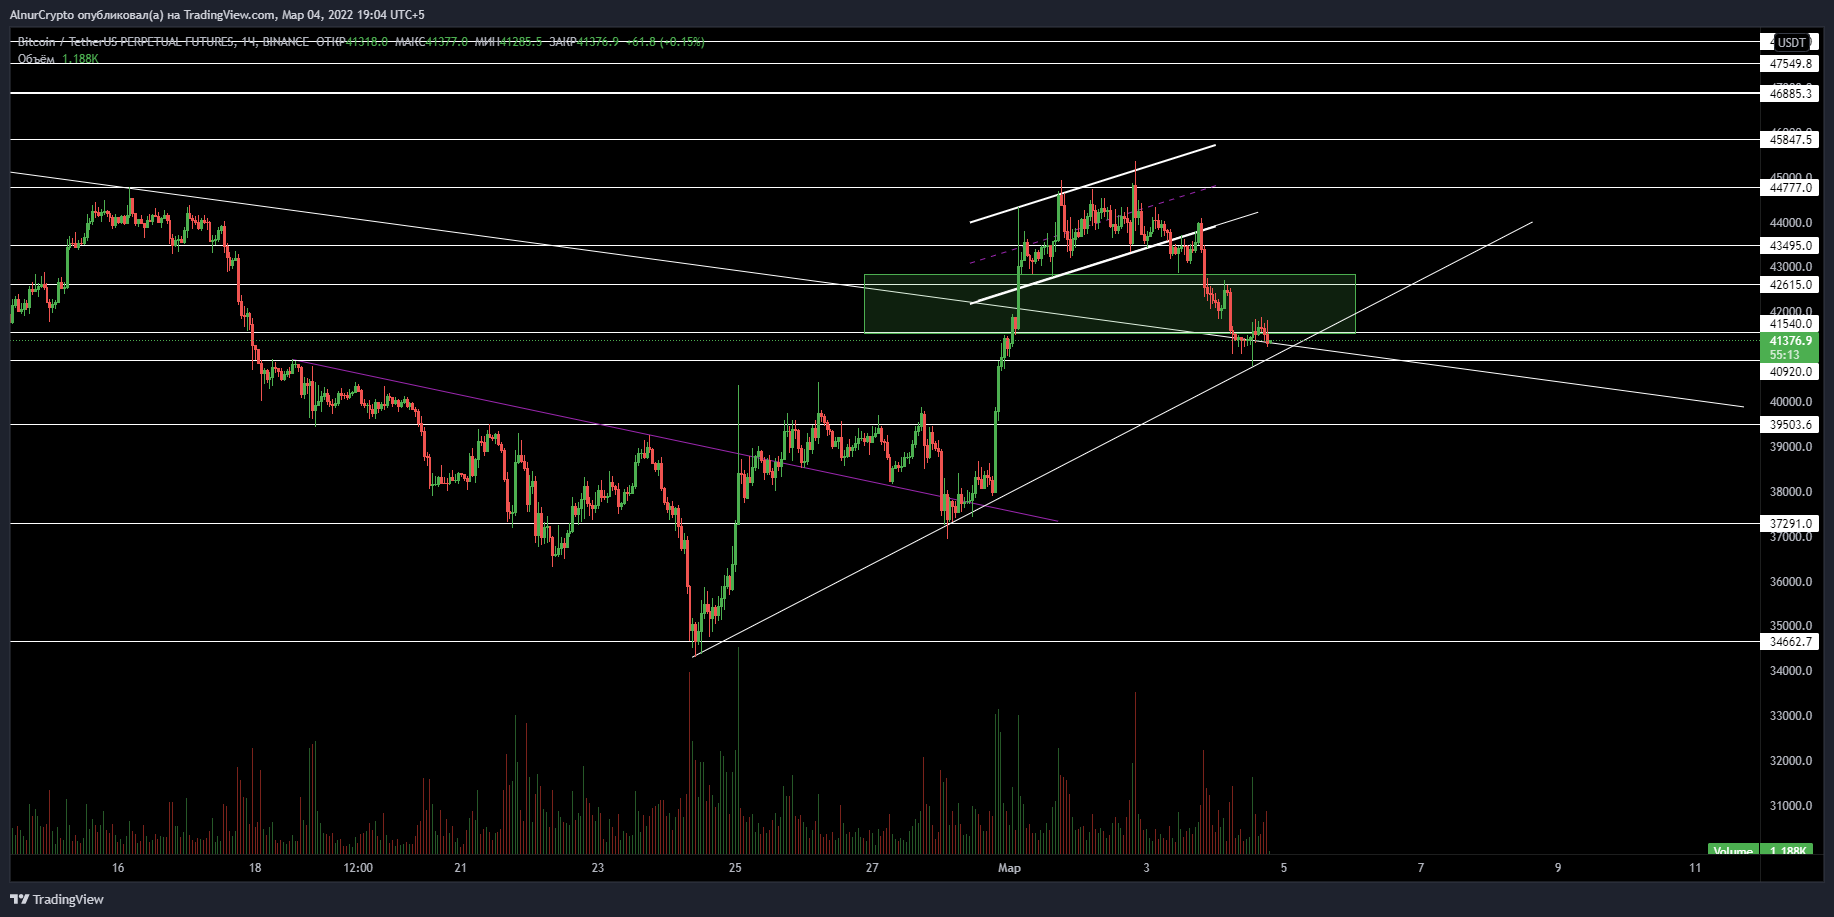Image resolution: width=1834 pixels, height=917 pixels.
Task: Select the green shaded rectangle zone on chart
Action: [x=1110, y=304]
